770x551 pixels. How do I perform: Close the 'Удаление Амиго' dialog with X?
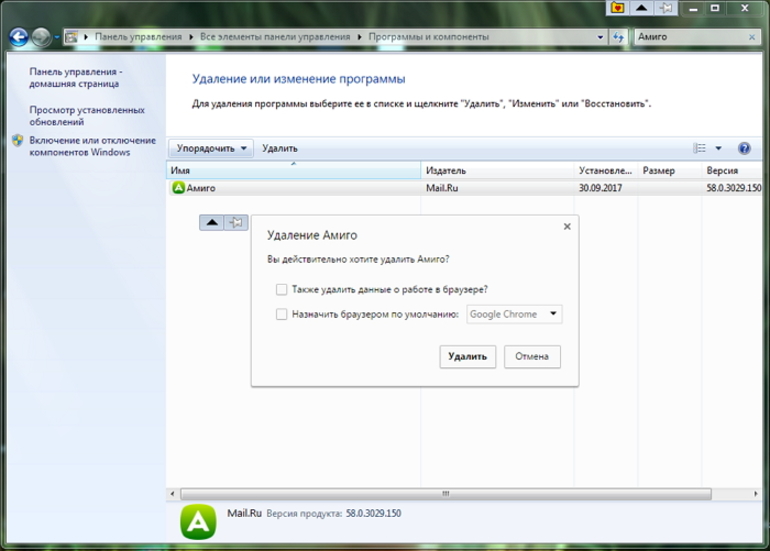[x=567, y=226]
